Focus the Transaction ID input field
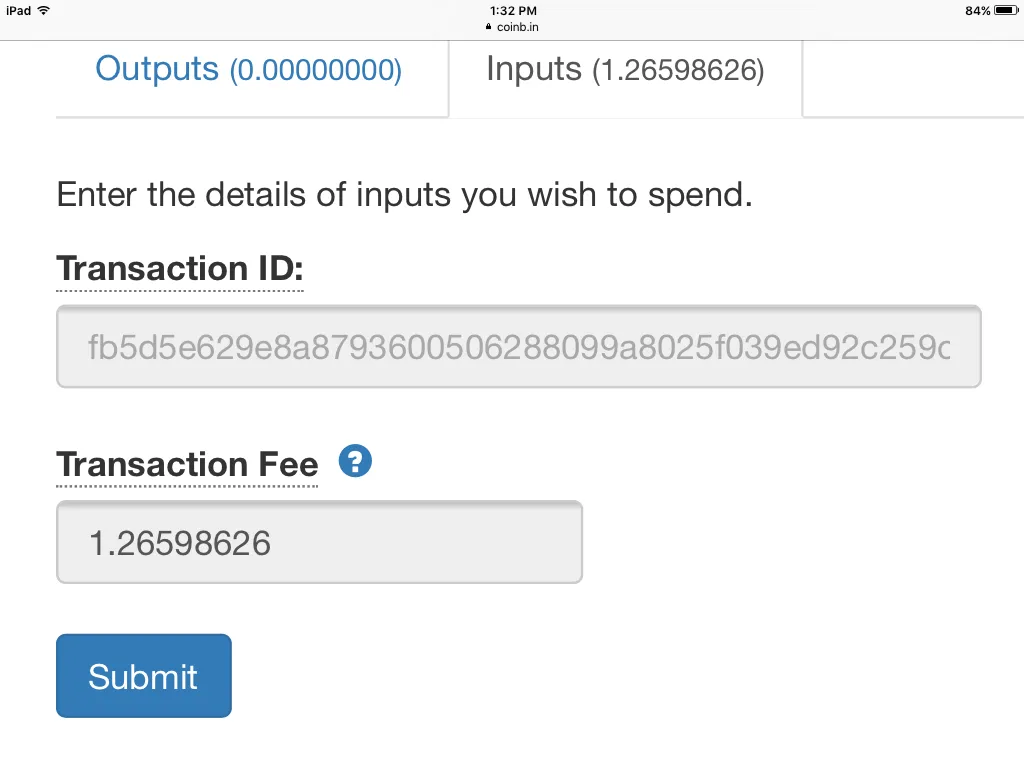1024x768 pixels. pyautogui.click(x=519, y=347)
